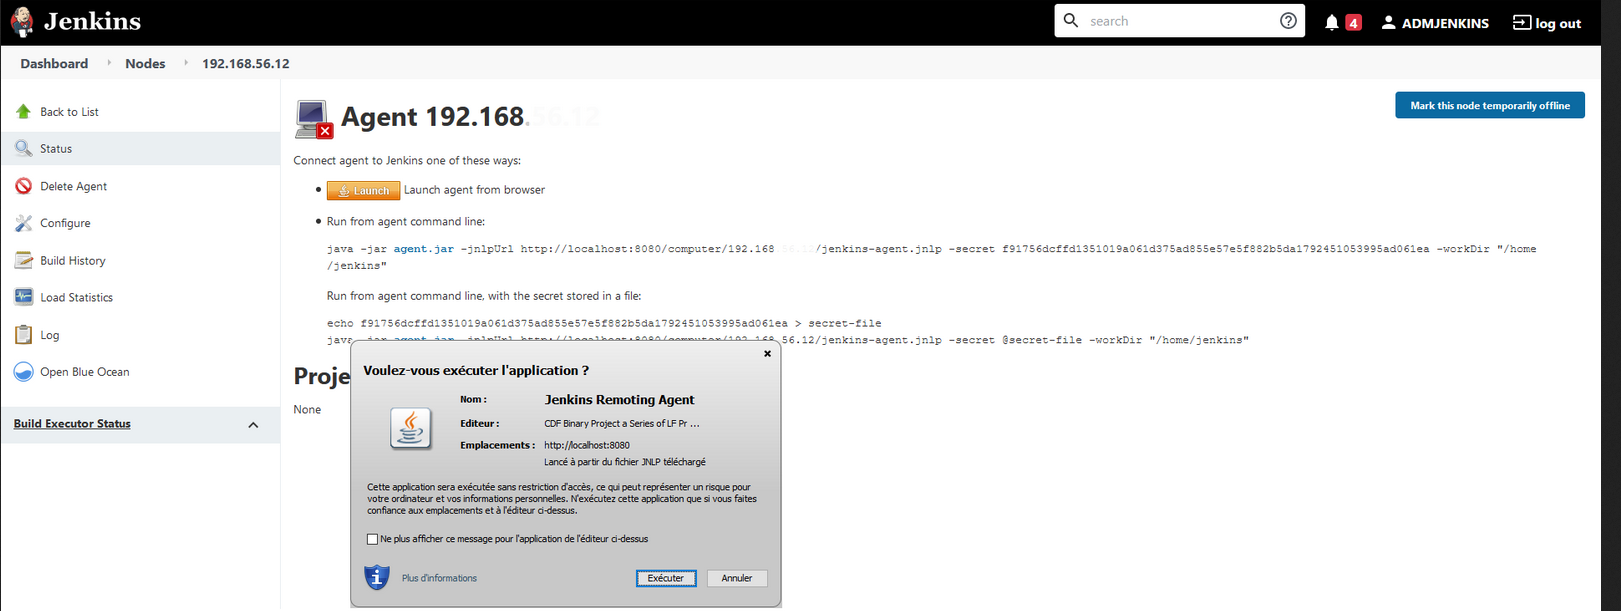Close the Java security dialog
Screen dimensions: 1621x611
pyautogui.click(x=767, y=353)
